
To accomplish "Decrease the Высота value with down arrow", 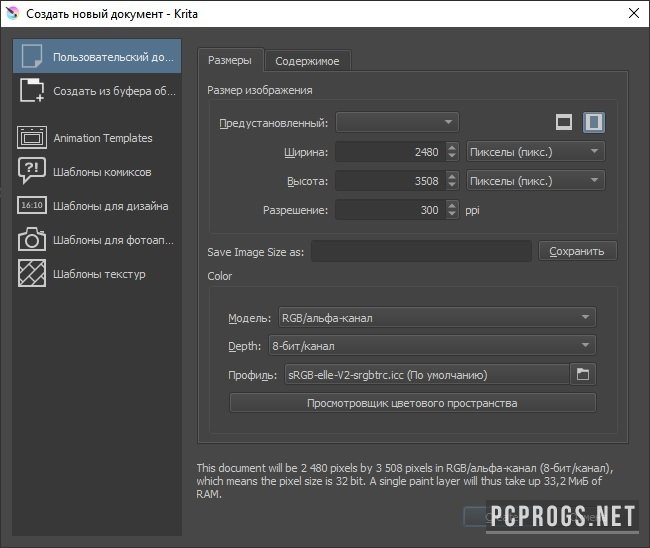I will (452, 185).
